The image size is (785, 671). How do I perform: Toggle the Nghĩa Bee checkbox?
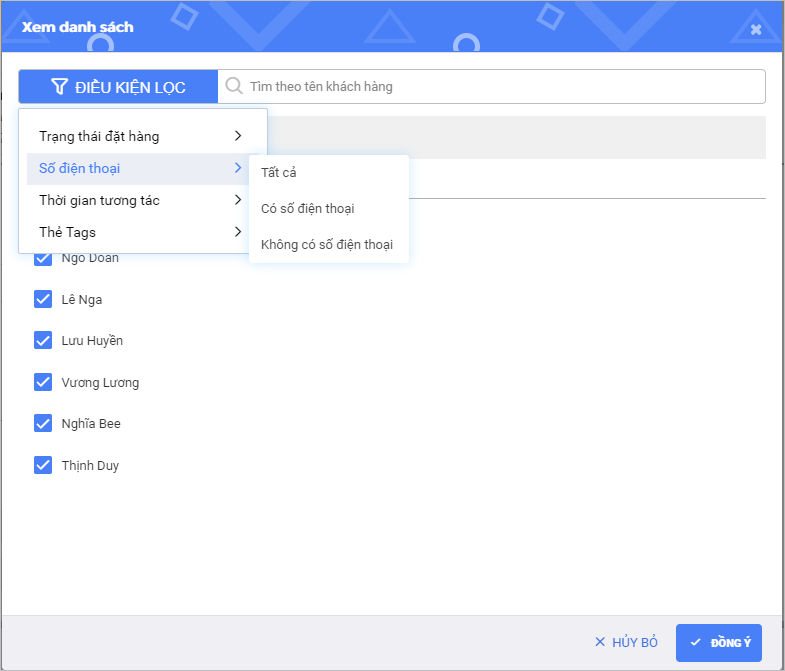[x=43, y=423]
